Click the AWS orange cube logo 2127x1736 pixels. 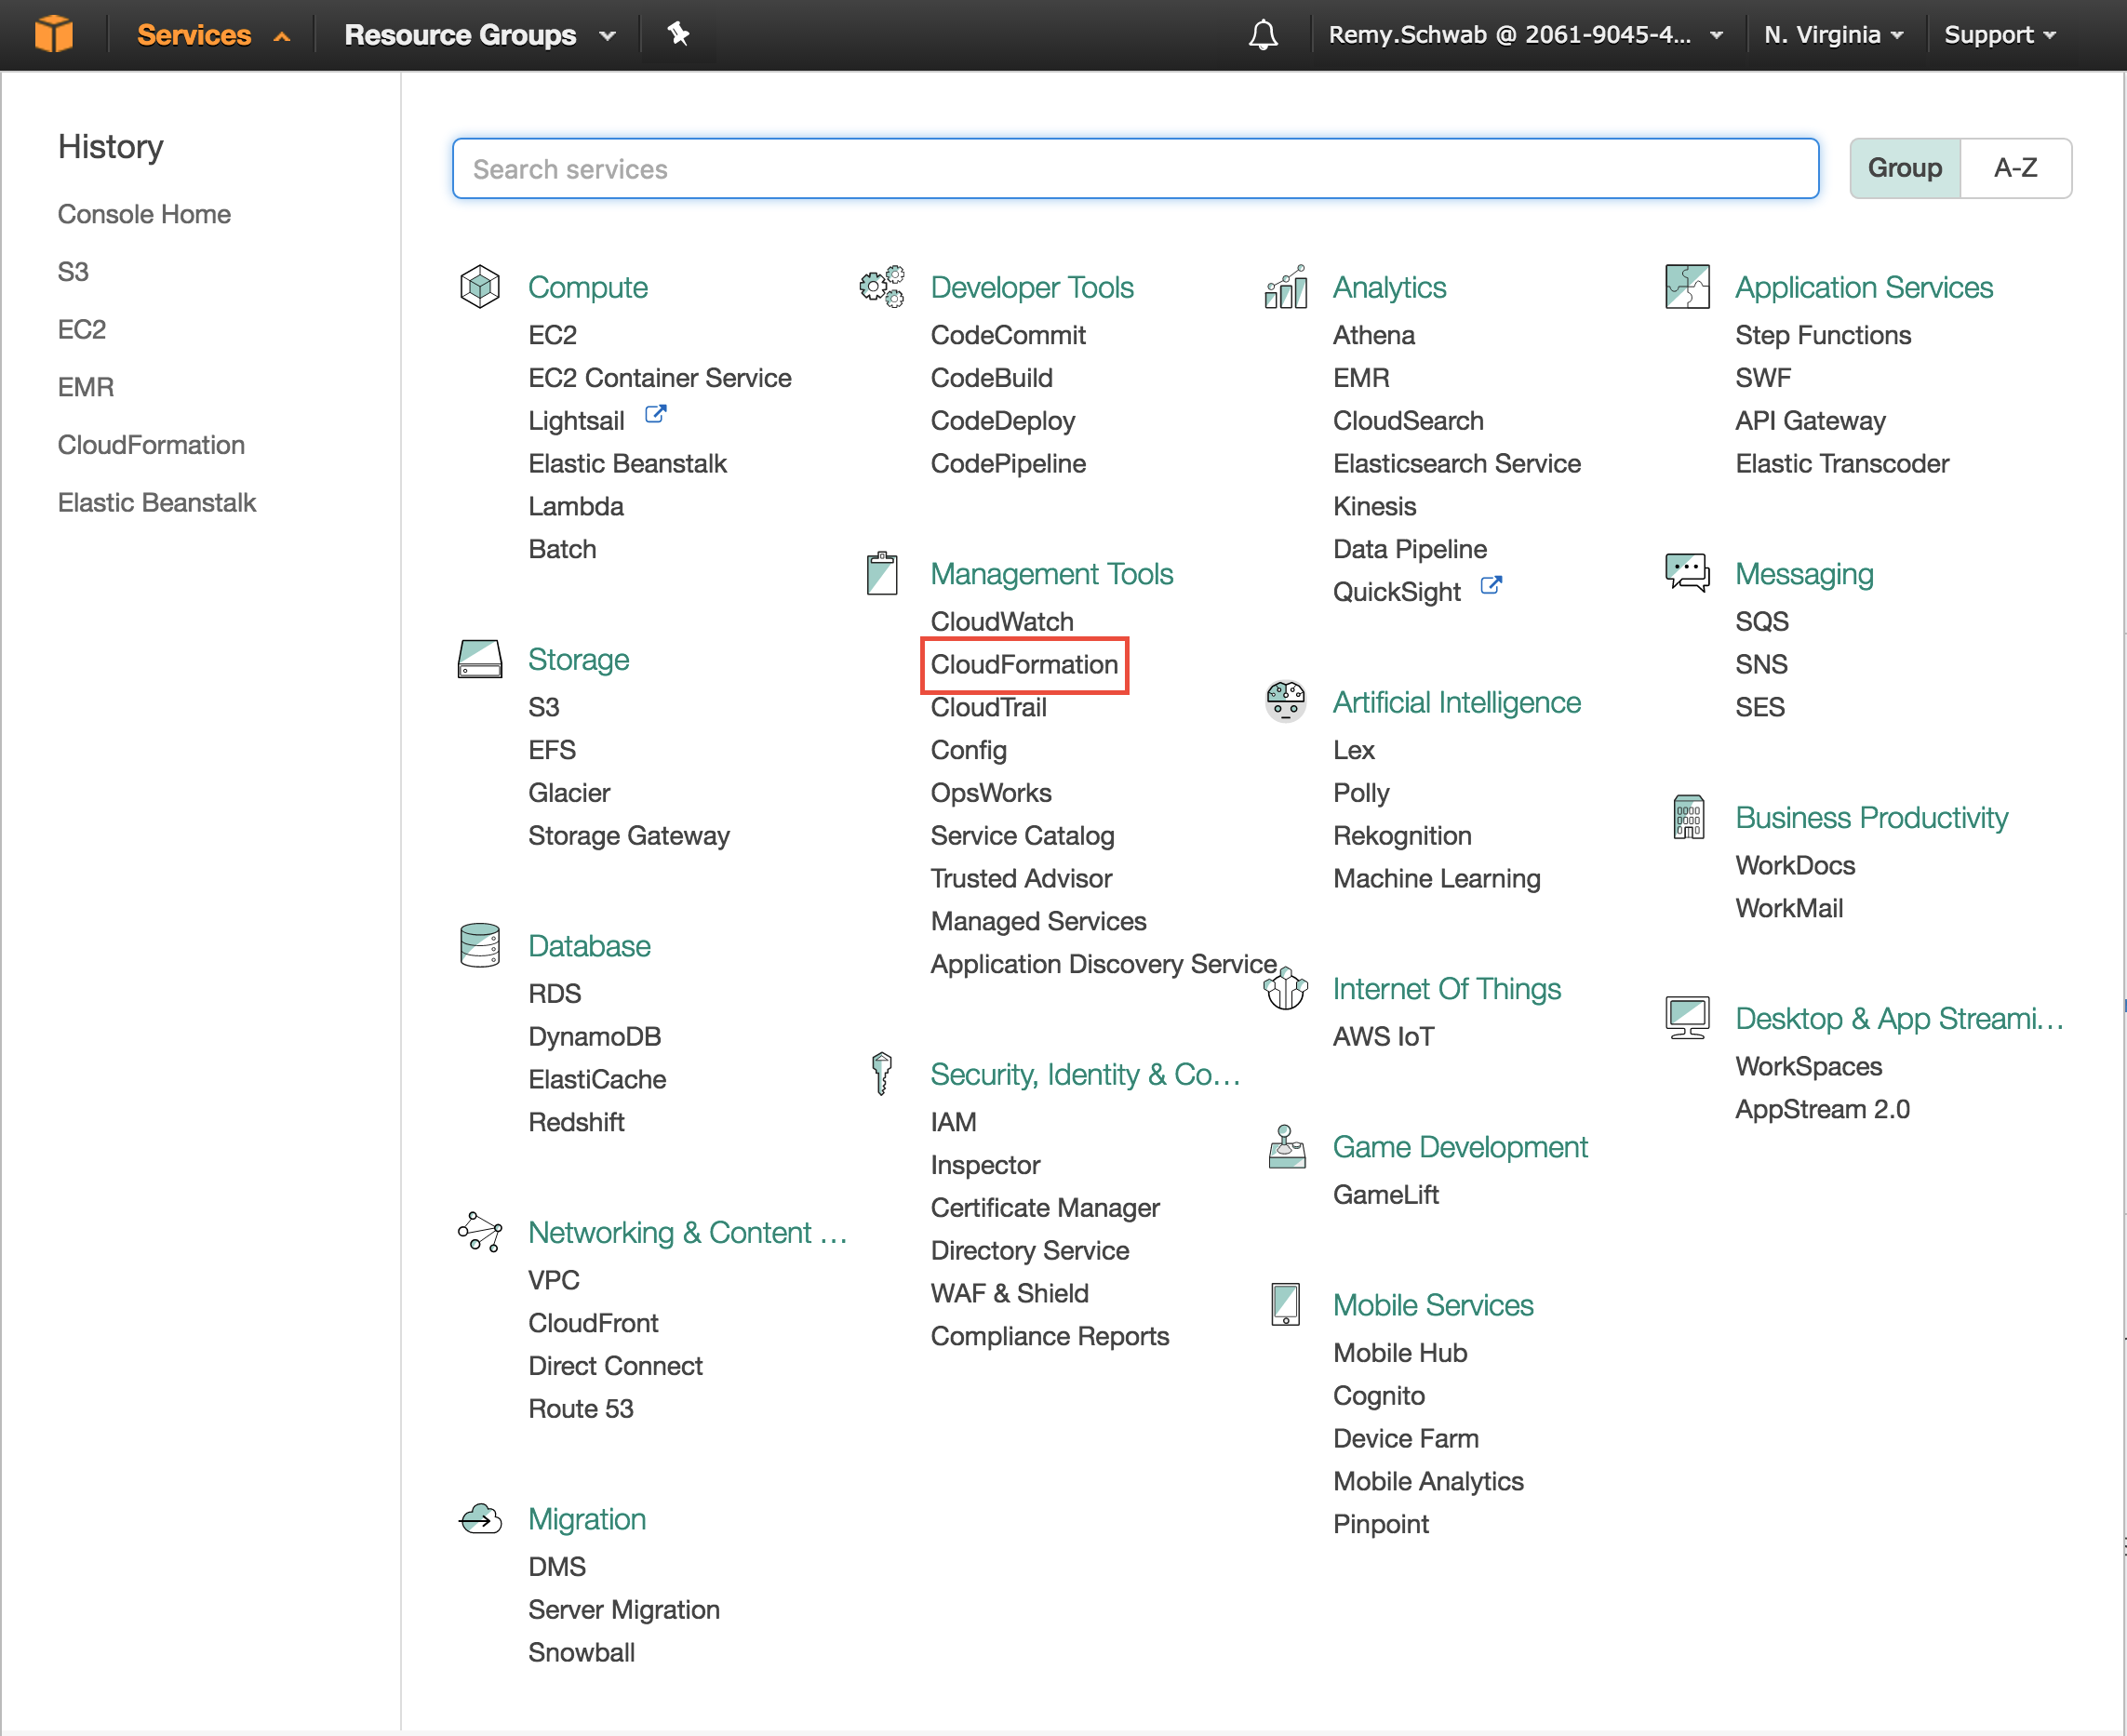tap(54, 34)
